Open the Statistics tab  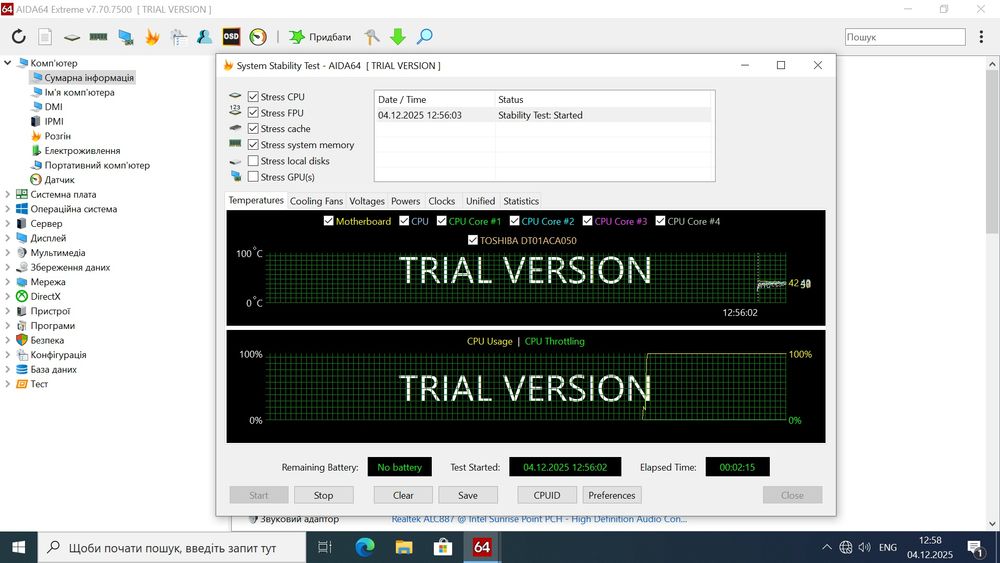[x=521, y=201]
